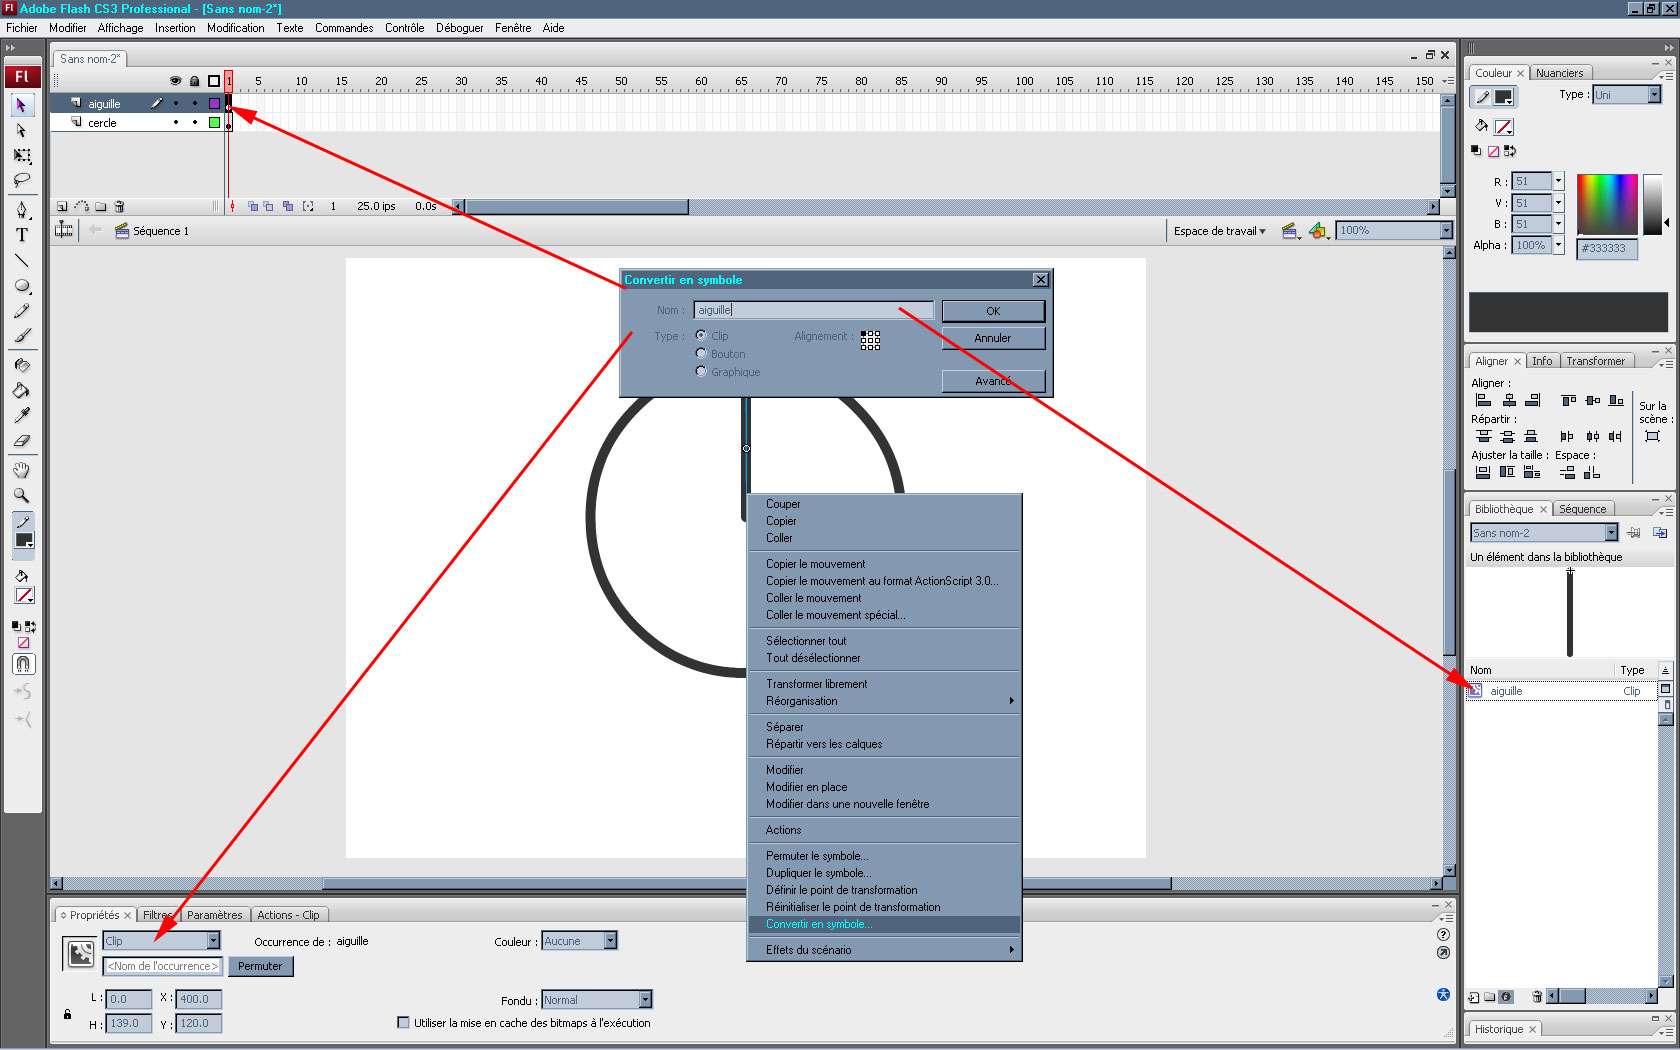The image size is (1680, 1050).
Task: Click Séparer in context menu
Action: coord(884,727)
